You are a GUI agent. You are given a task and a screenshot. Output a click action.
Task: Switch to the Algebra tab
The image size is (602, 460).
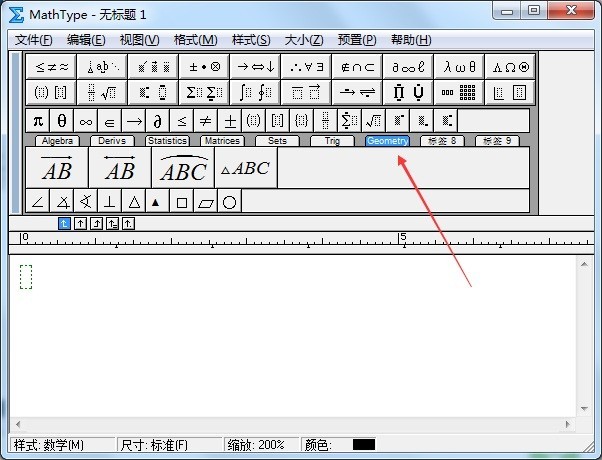coord(59,141)
